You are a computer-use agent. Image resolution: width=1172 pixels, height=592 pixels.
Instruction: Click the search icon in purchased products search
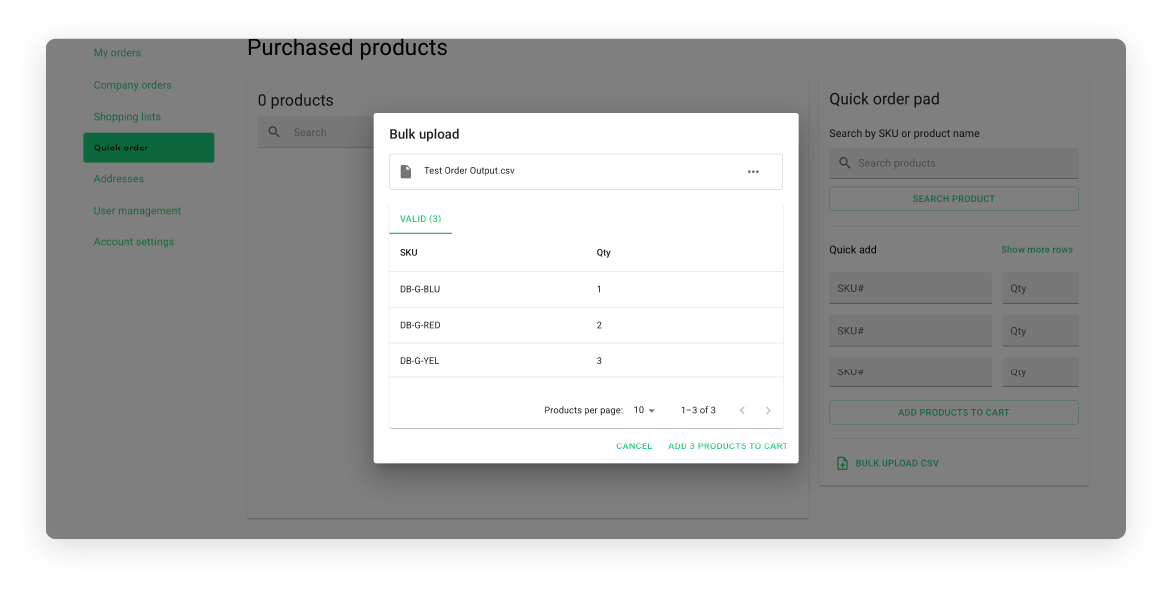click(274, 132)
